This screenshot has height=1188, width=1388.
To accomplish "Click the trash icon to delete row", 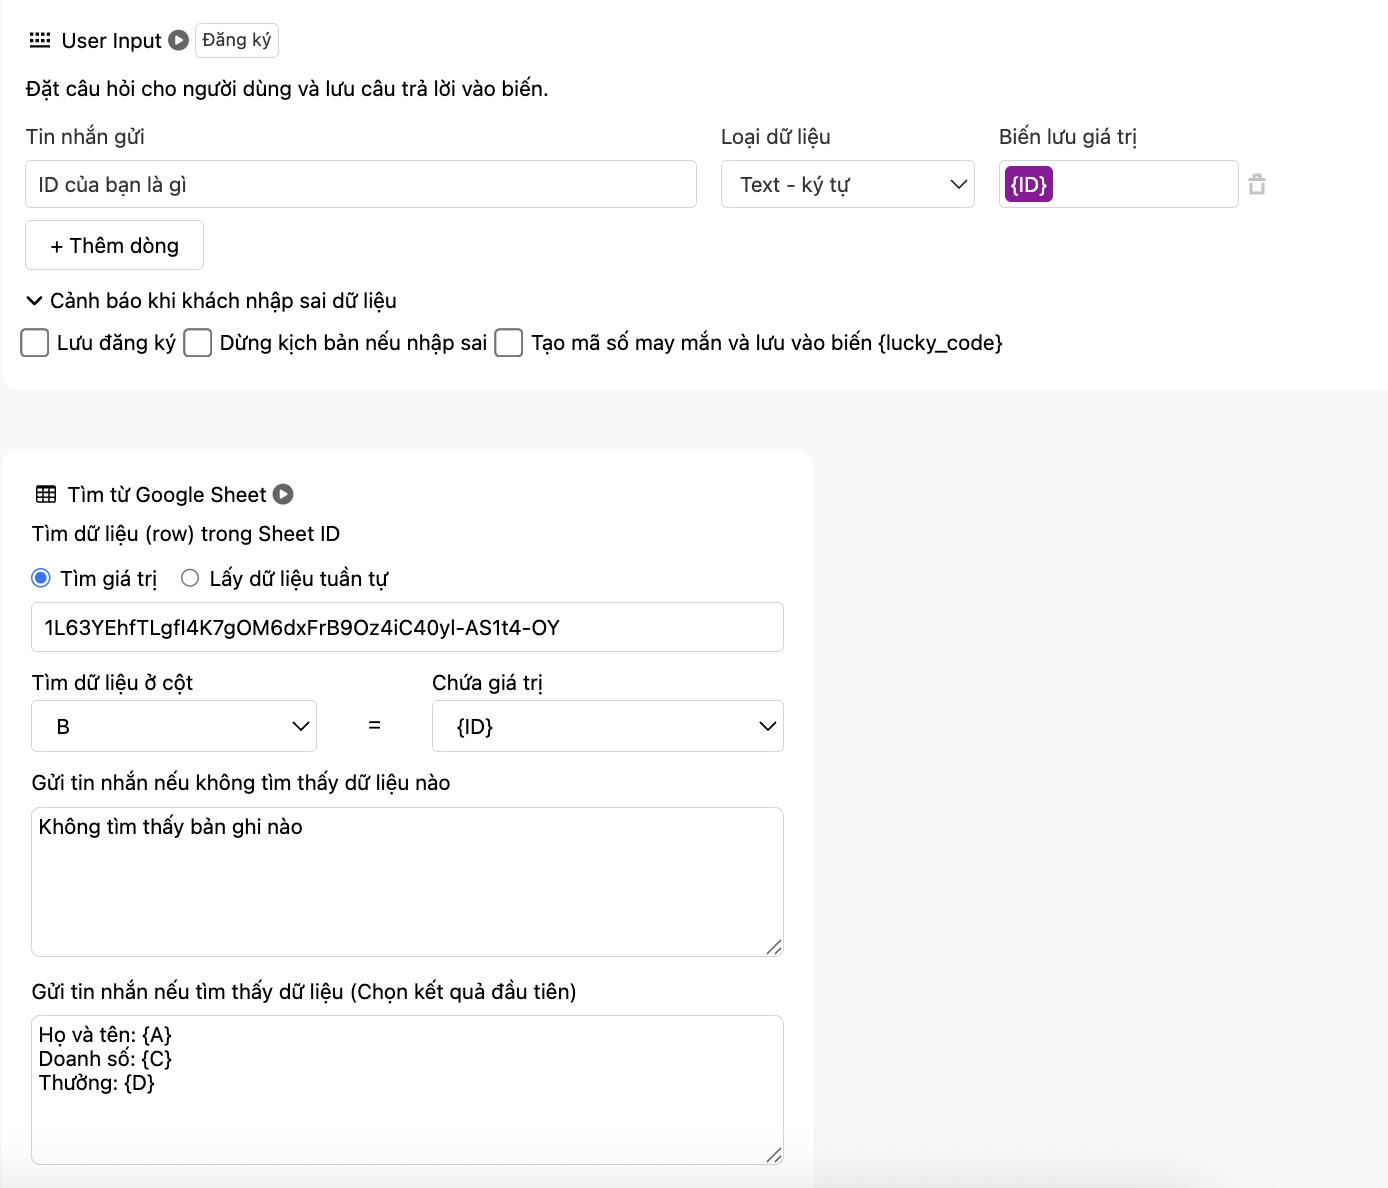I will point(1257,184).
